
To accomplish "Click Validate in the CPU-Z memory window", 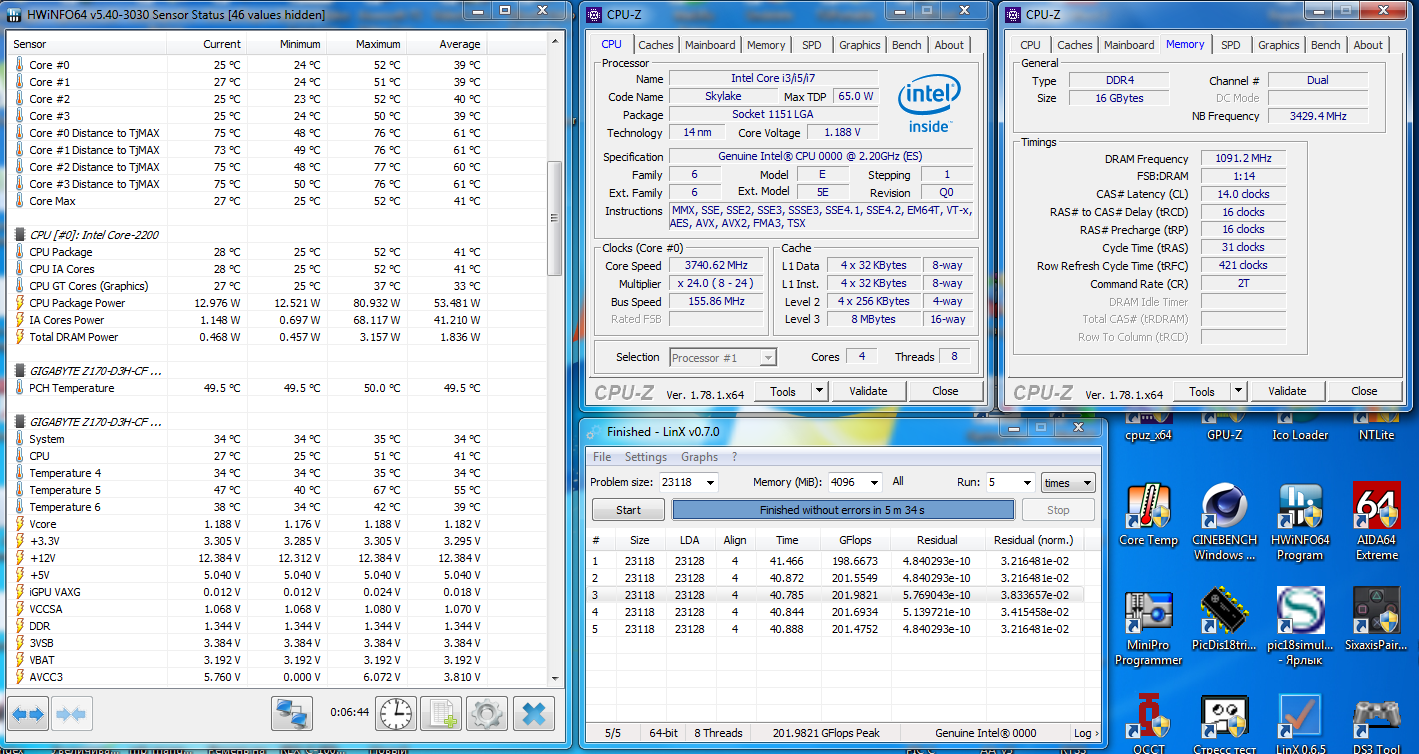I will (x=1287, y=391).
